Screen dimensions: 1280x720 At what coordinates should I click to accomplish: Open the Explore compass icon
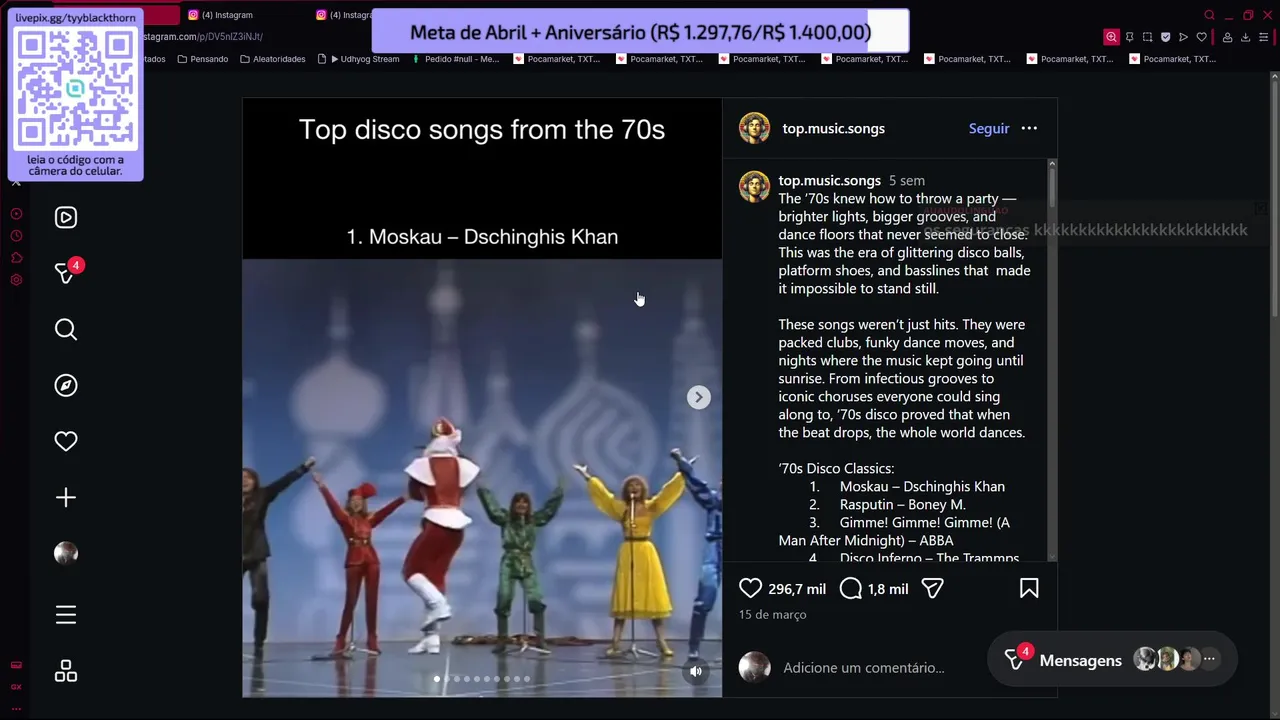tap(66, 385)
